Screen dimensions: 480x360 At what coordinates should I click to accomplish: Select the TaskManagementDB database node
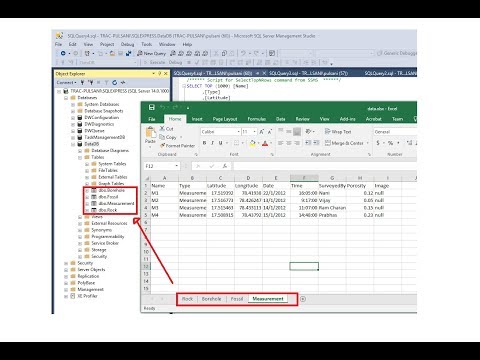pyautogui.click(x=105, y=137)
